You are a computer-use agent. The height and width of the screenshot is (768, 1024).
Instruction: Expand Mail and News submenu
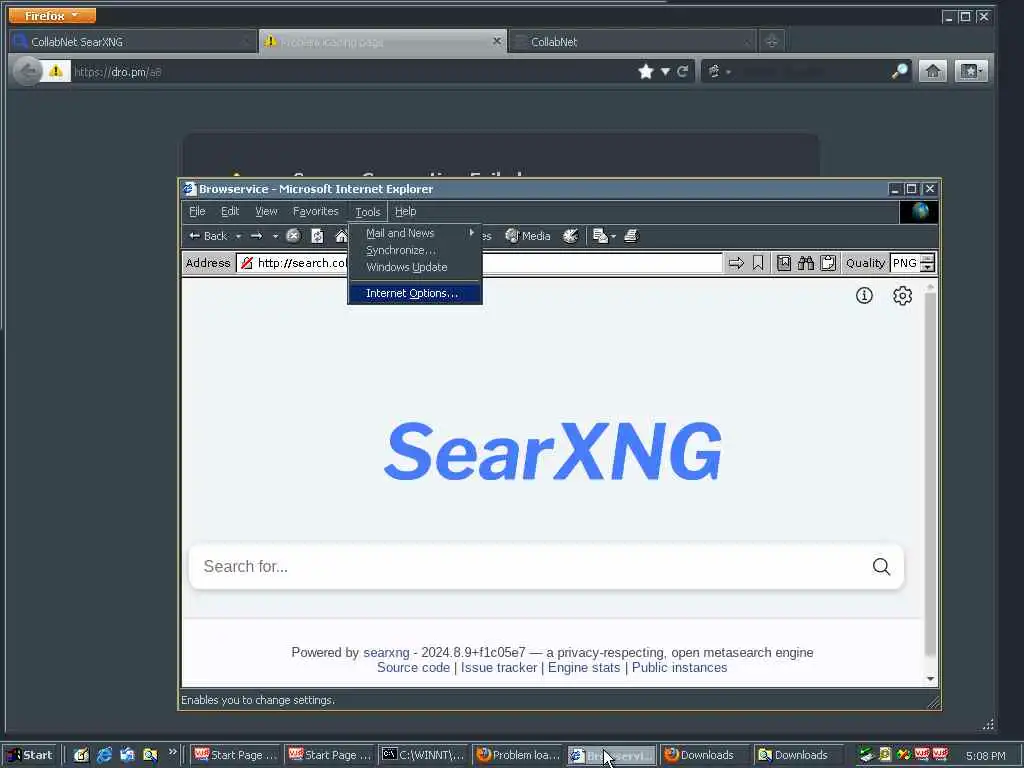point(415,233)
